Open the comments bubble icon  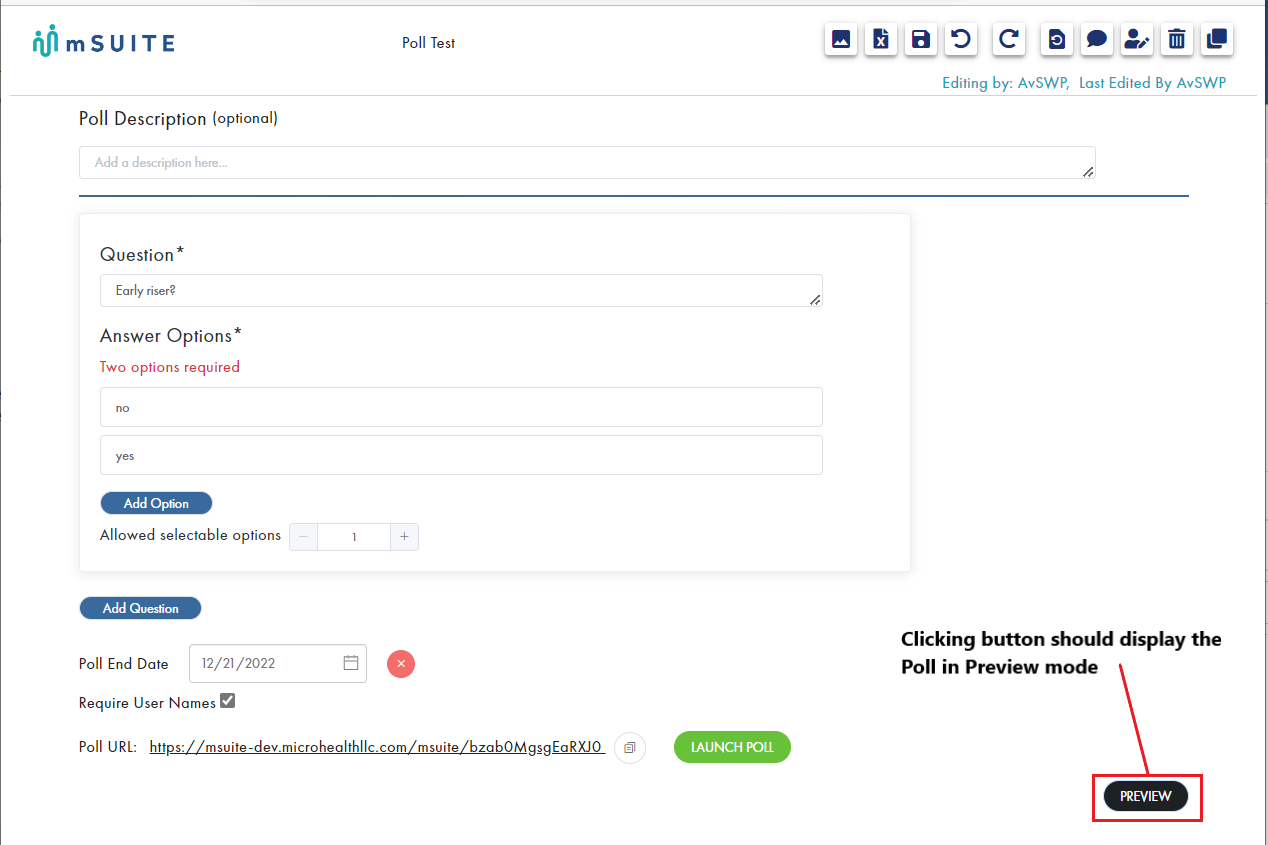click(1097, 39)
